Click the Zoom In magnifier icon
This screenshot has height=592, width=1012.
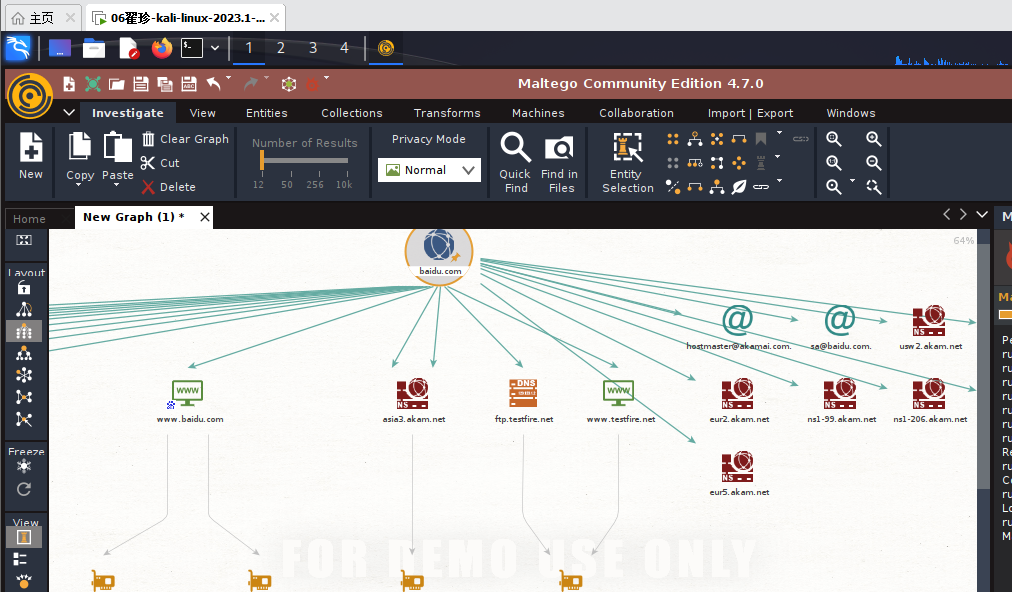click(x=874, y=139)
